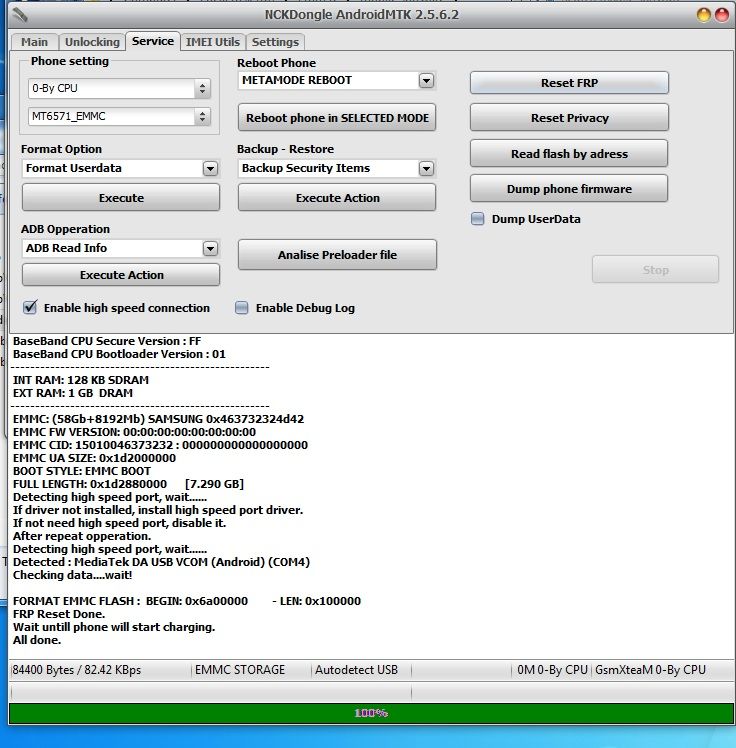The width and height of the screenshot is (736, 748).
Task: Click Analise Preloader file button
Action: pos(337,255)
